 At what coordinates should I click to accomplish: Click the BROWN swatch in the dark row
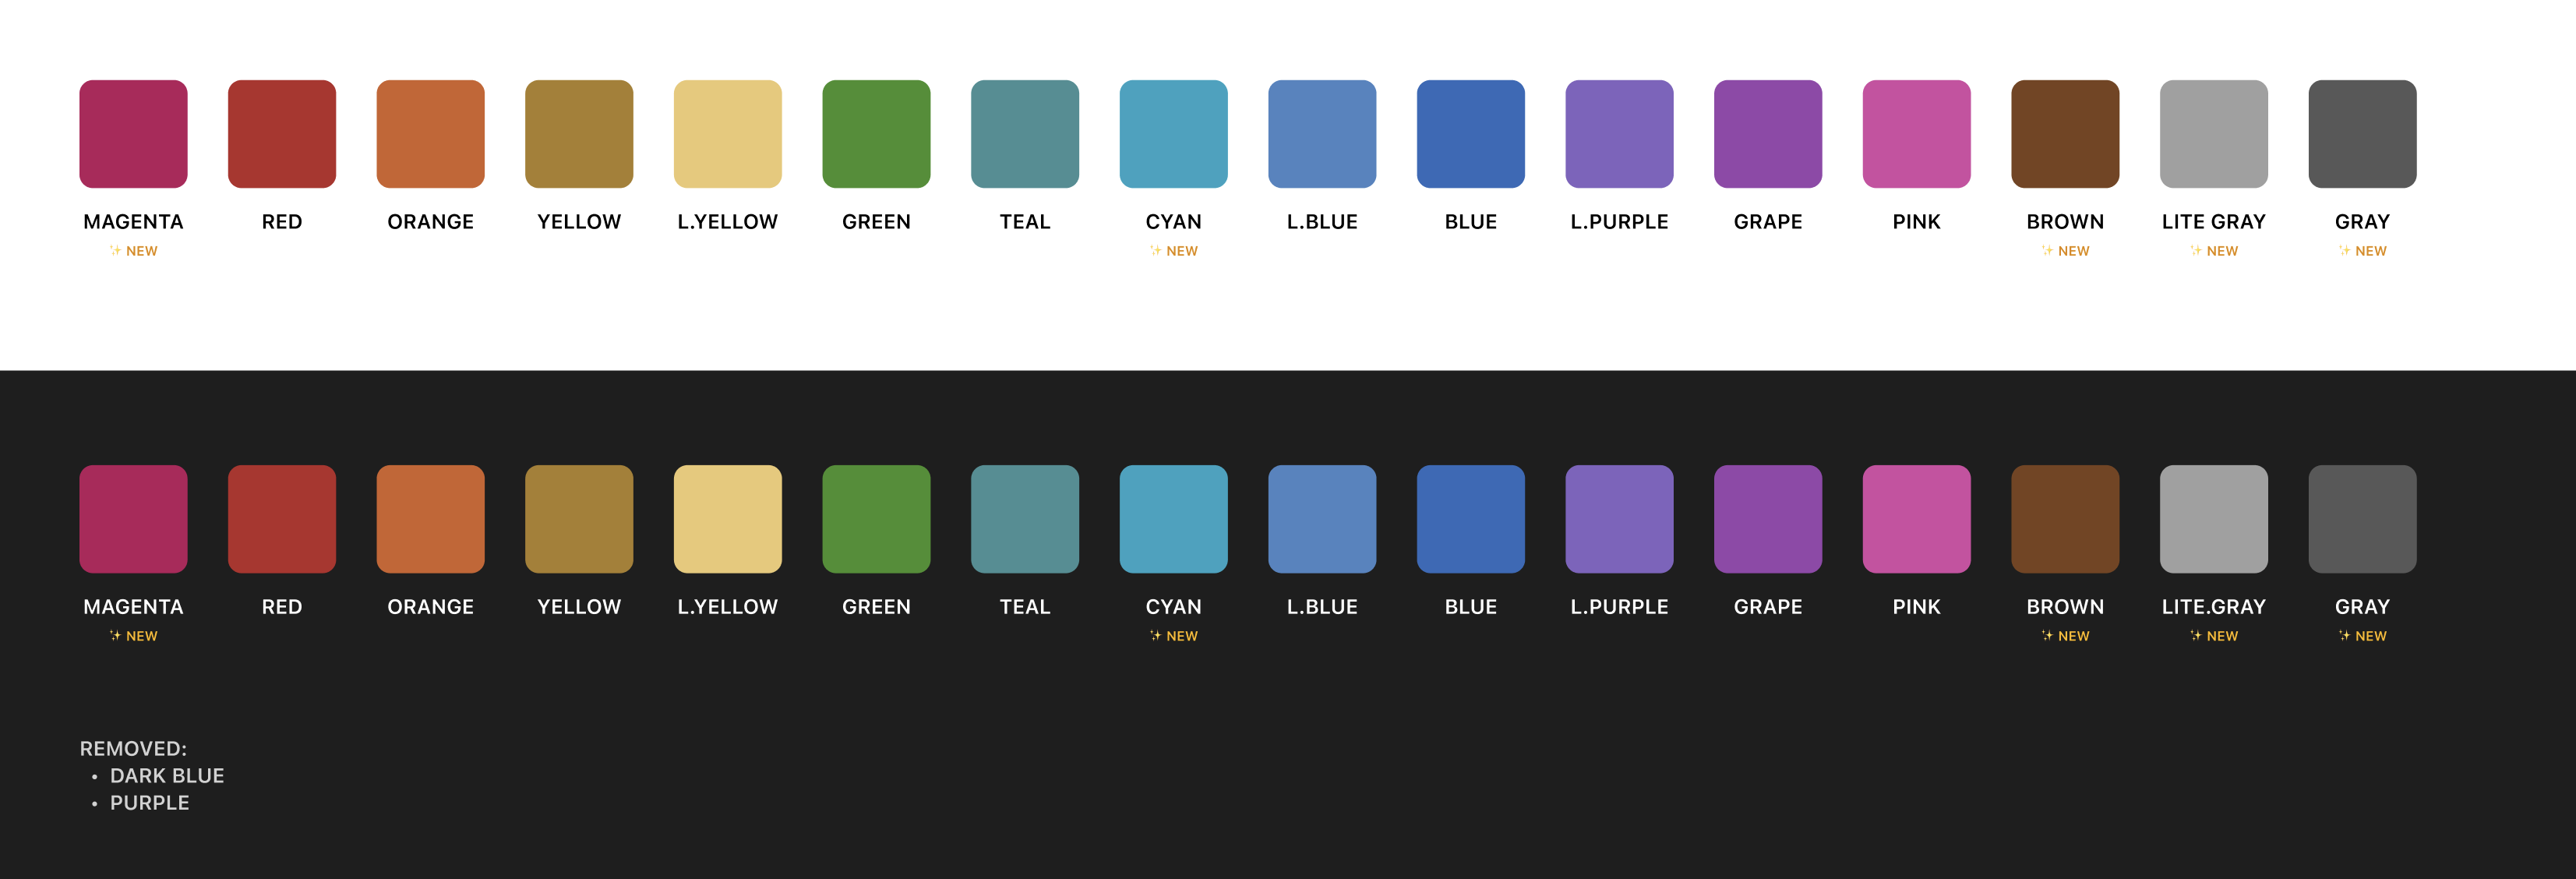click(2064, 518)
